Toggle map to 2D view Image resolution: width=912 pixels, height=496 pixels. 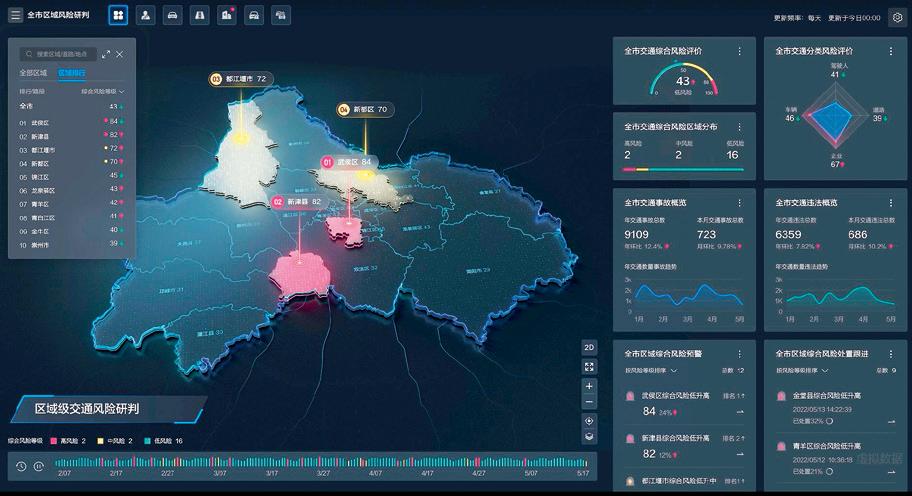(589, 347)
